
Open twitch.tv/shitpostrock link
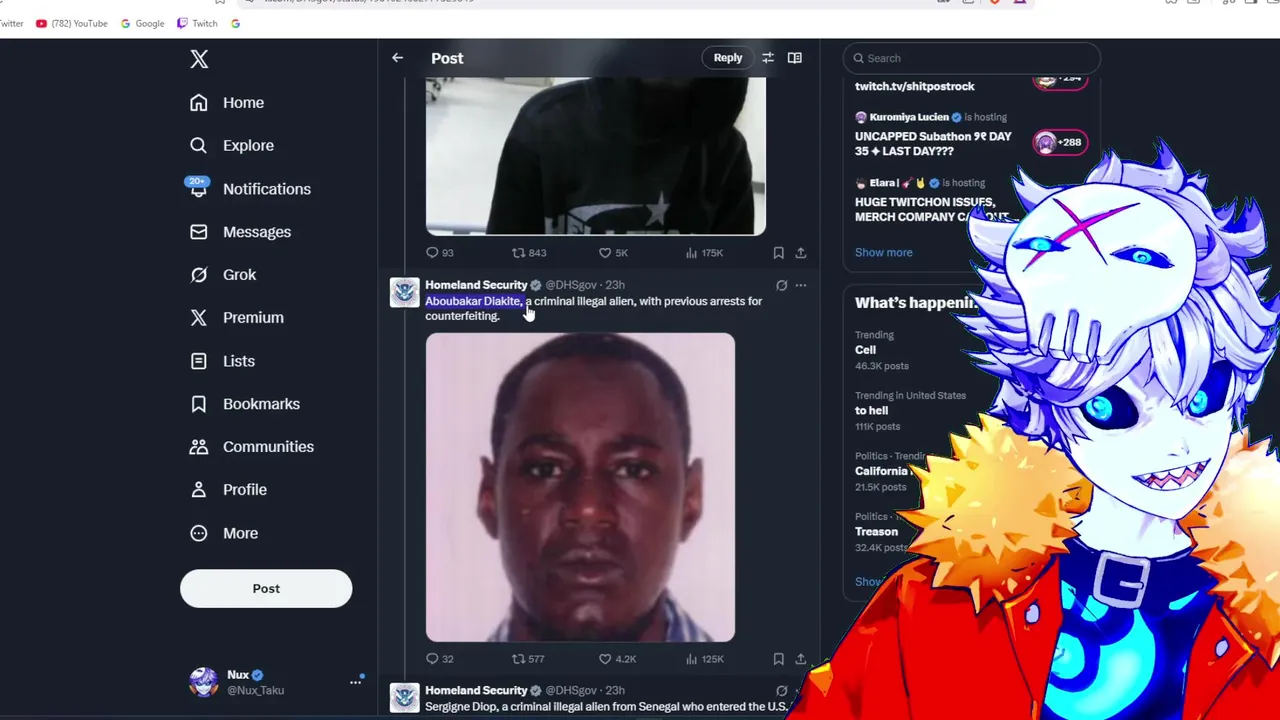(x=915, y=86)
